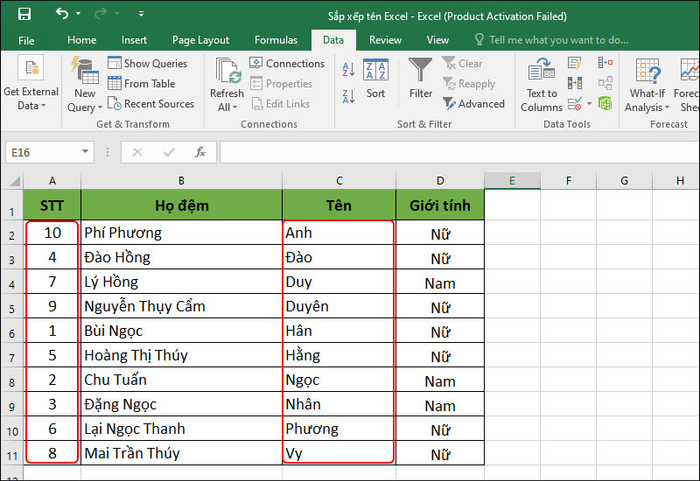This screenshot has width=700, height=481.
Task: Open the Review ribbon tab
Action: [x=385, y=40]
